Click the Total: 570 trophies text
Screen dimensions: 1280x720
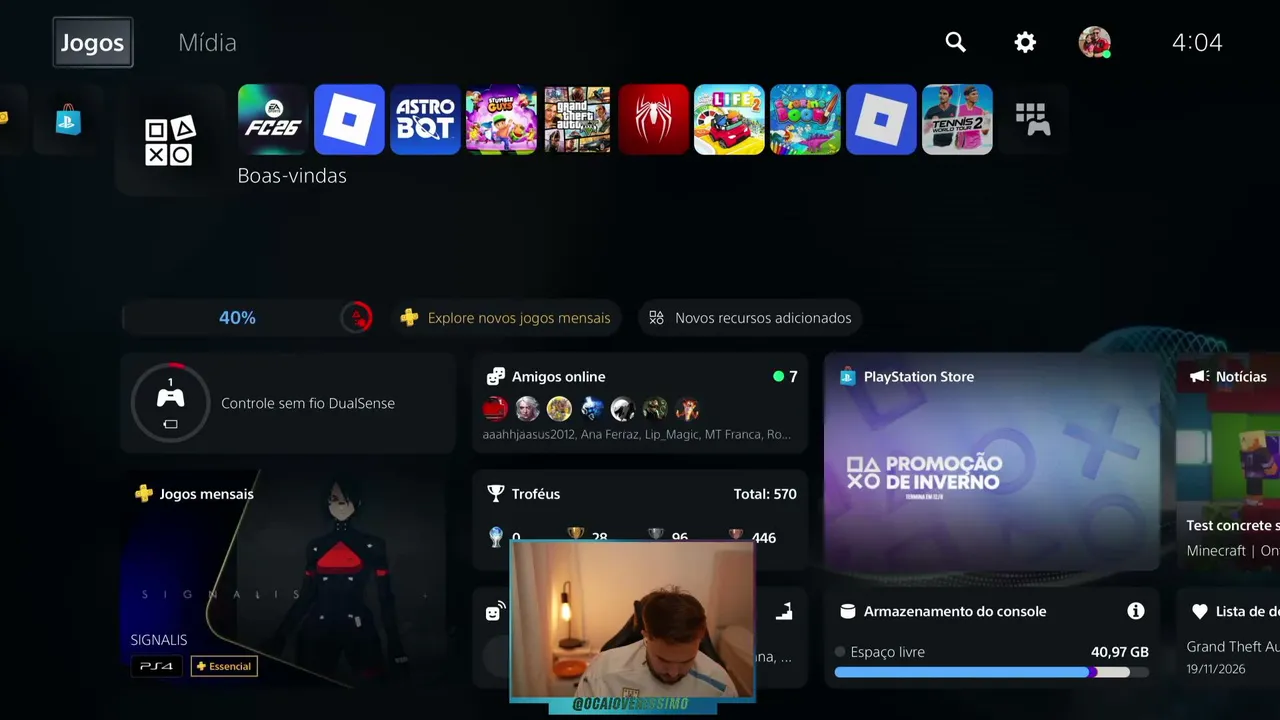click(x=765, y=494)
